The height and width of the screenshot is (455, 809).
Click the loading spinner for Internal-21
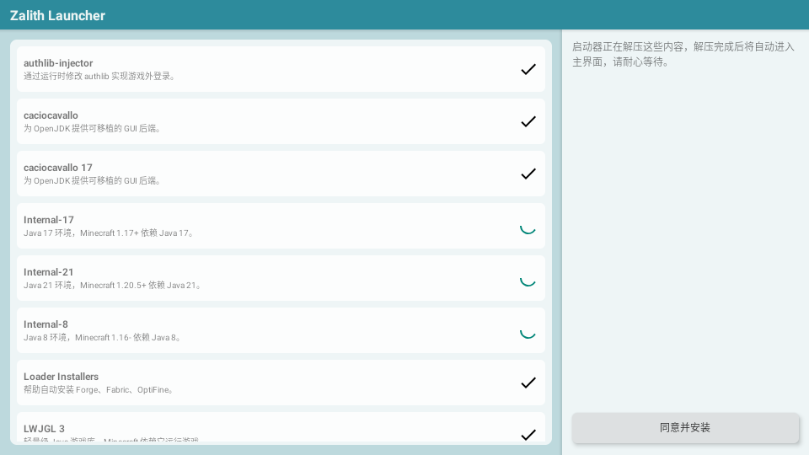[x=529, y=278]
